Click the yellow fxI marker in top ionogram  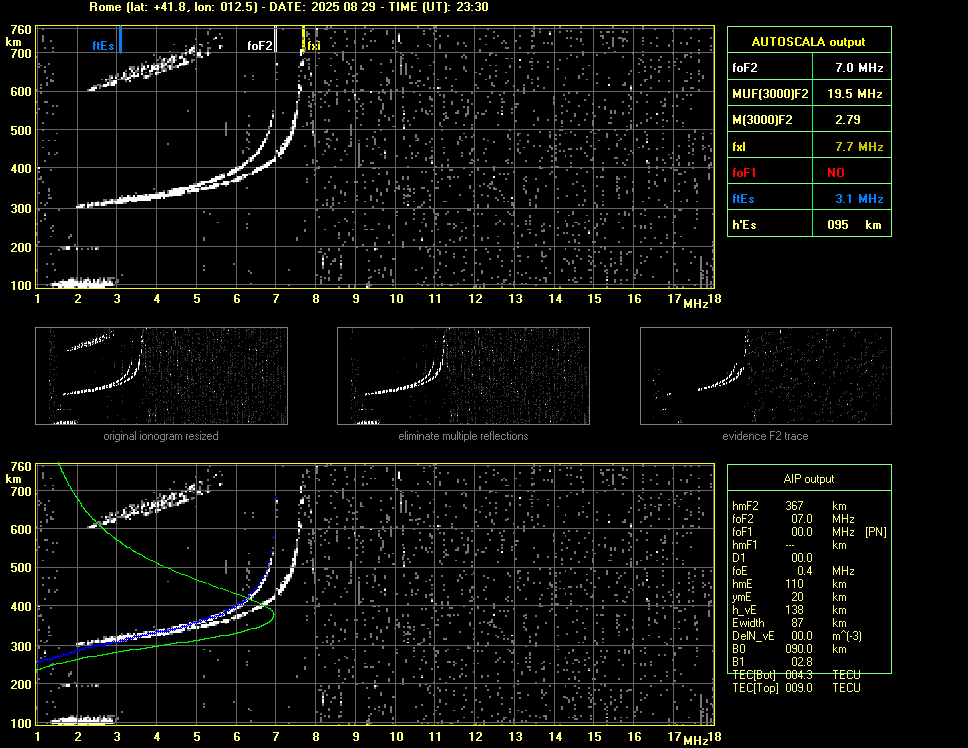[x=303, y=39]
